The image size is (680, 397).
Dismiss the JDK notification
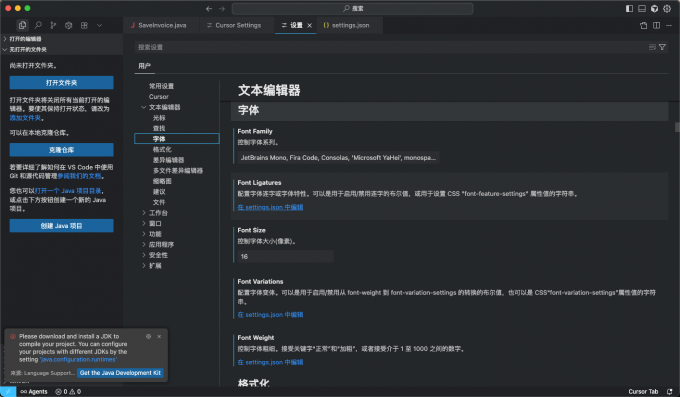159,336
